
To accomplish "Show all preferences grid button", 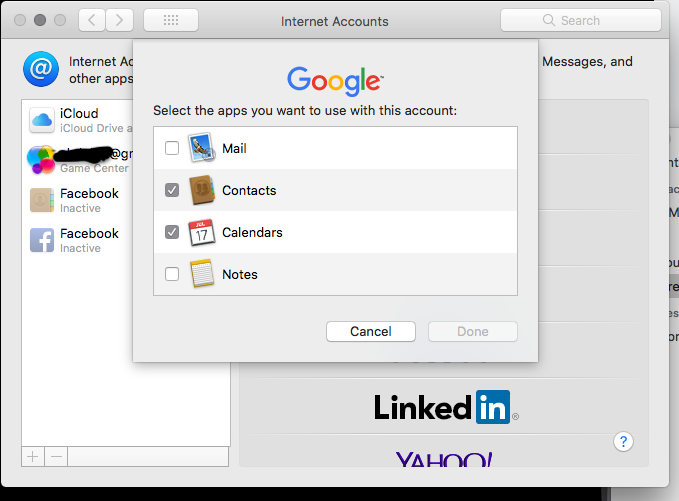I will (171, 20).
